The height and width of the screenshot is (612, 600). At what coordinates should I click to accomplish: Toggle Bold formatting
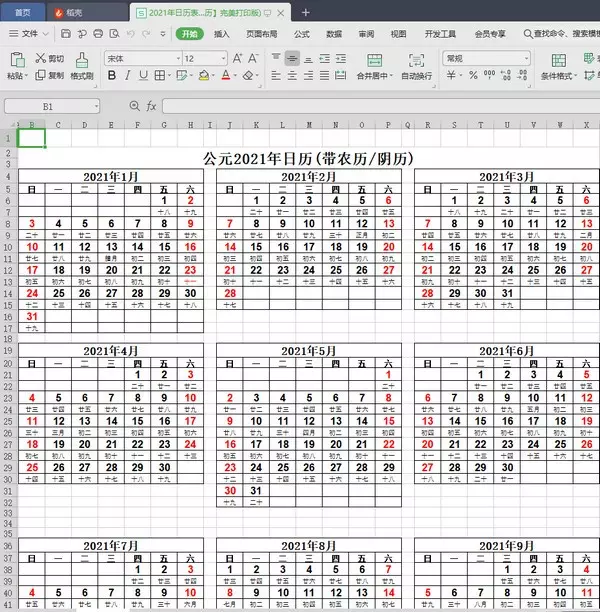pos(111,75)
